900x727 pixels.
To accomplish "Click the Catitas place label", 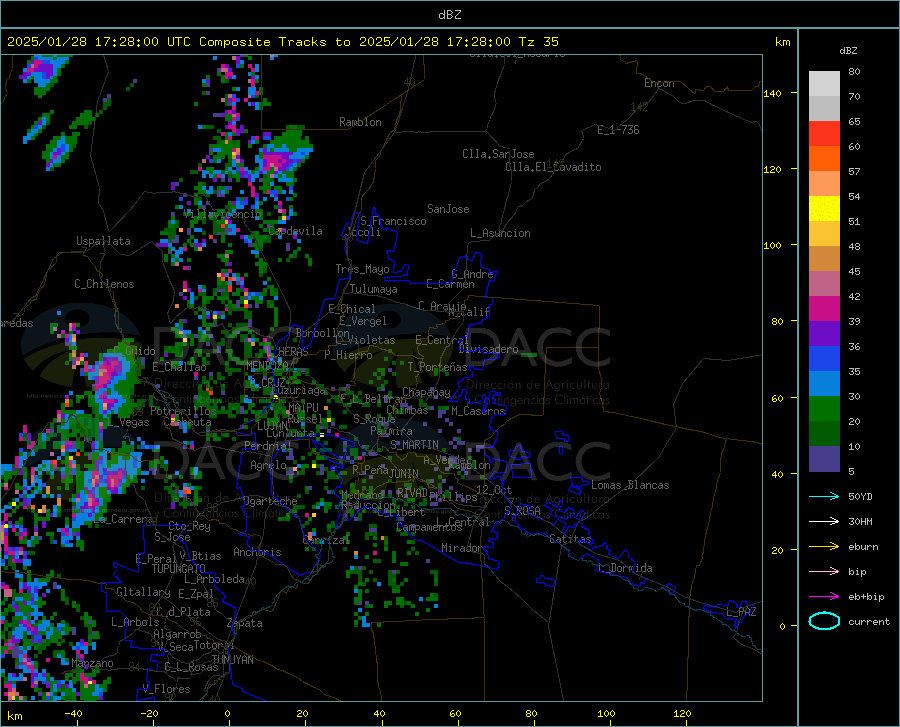I will pyautogui.click(x=570, y=539).
